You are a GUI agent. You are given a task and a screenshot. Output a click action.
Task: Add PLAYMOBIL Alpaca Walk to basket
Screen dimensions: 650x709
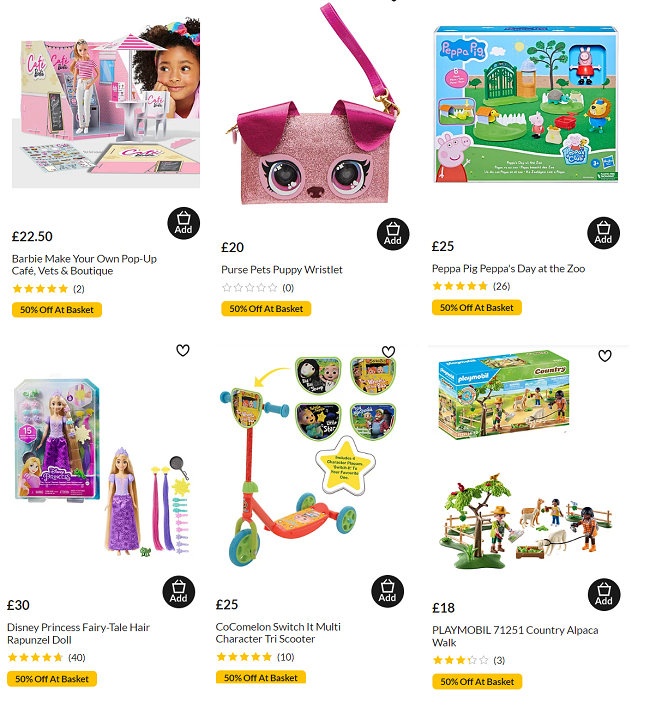pyautogui.click(x=604, y=595)
